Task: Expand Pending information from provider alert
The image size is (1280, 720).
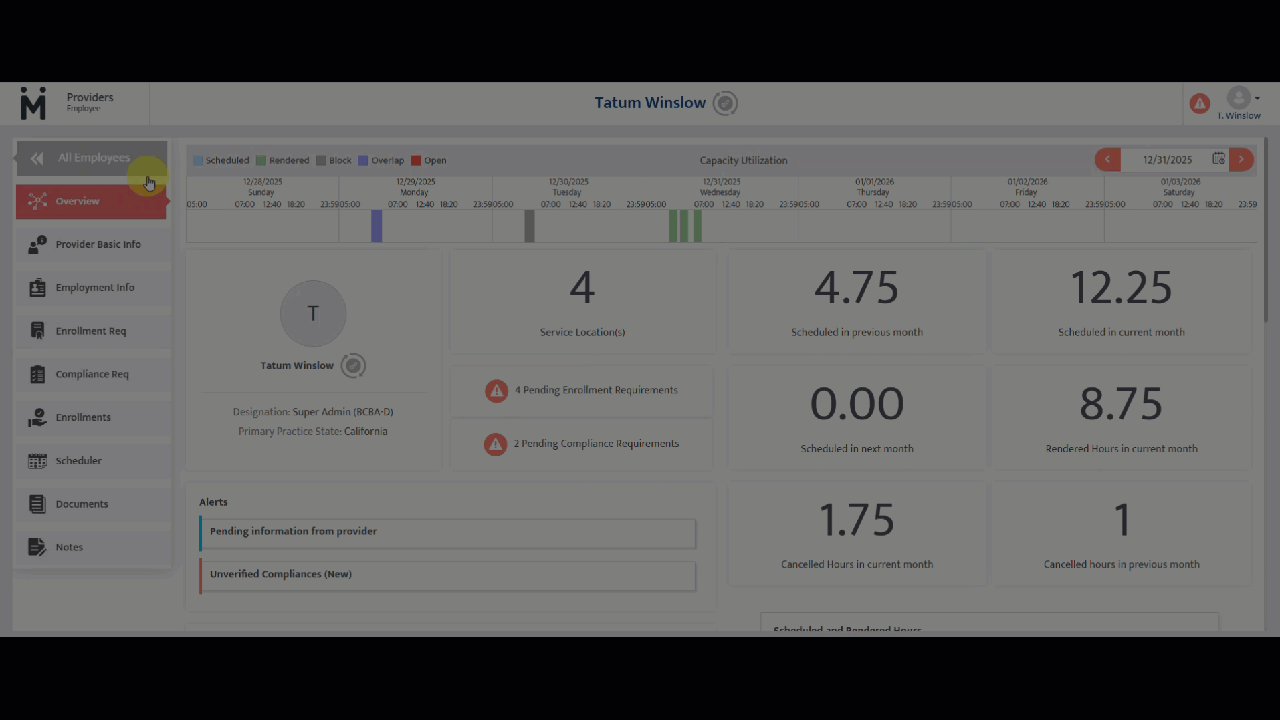Action: click(x=447, y=532)
